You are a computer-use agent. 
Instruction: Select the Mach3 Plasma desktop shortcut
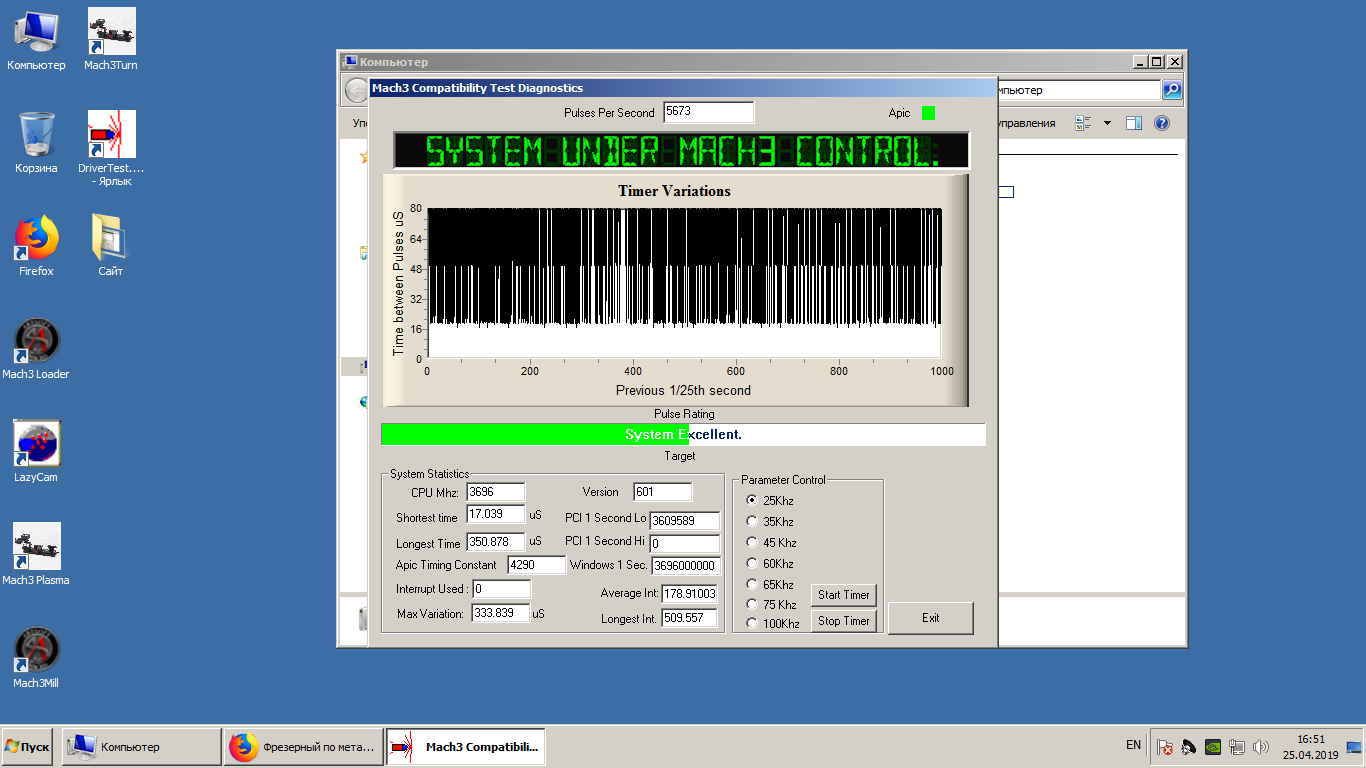pos(36,554)
